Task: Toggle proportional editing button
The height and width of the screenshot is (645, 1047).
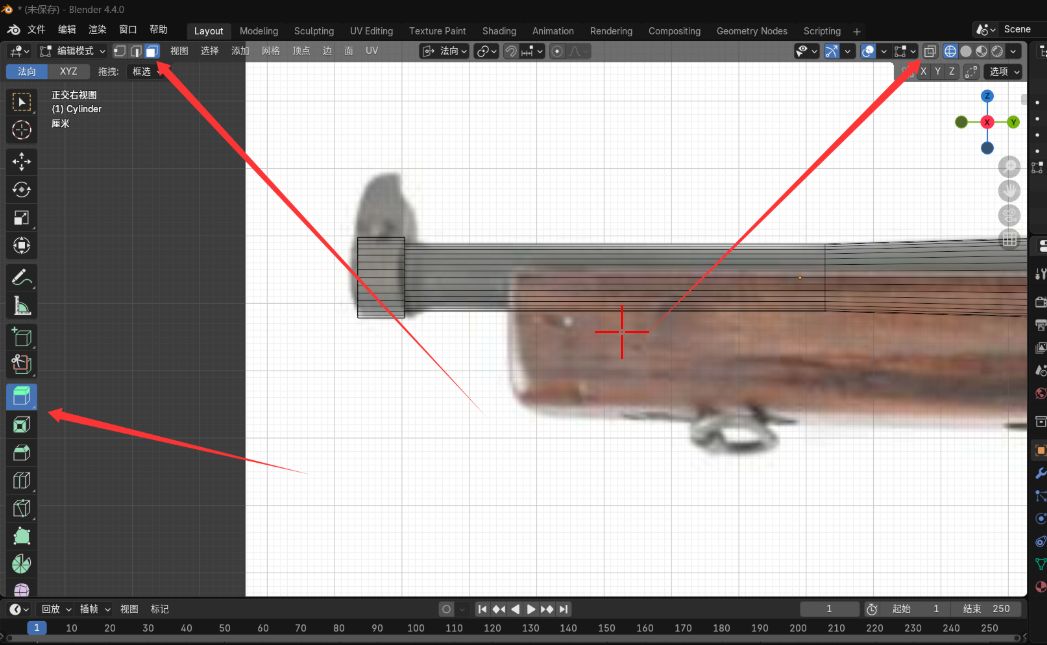Action: pos(557,51)
